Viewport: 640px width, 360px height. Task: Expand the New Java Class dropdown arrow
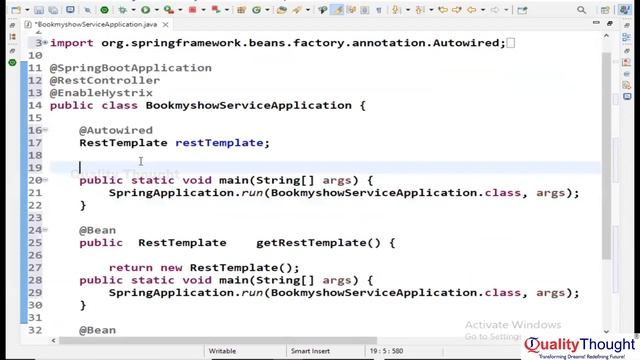[267, 10]
